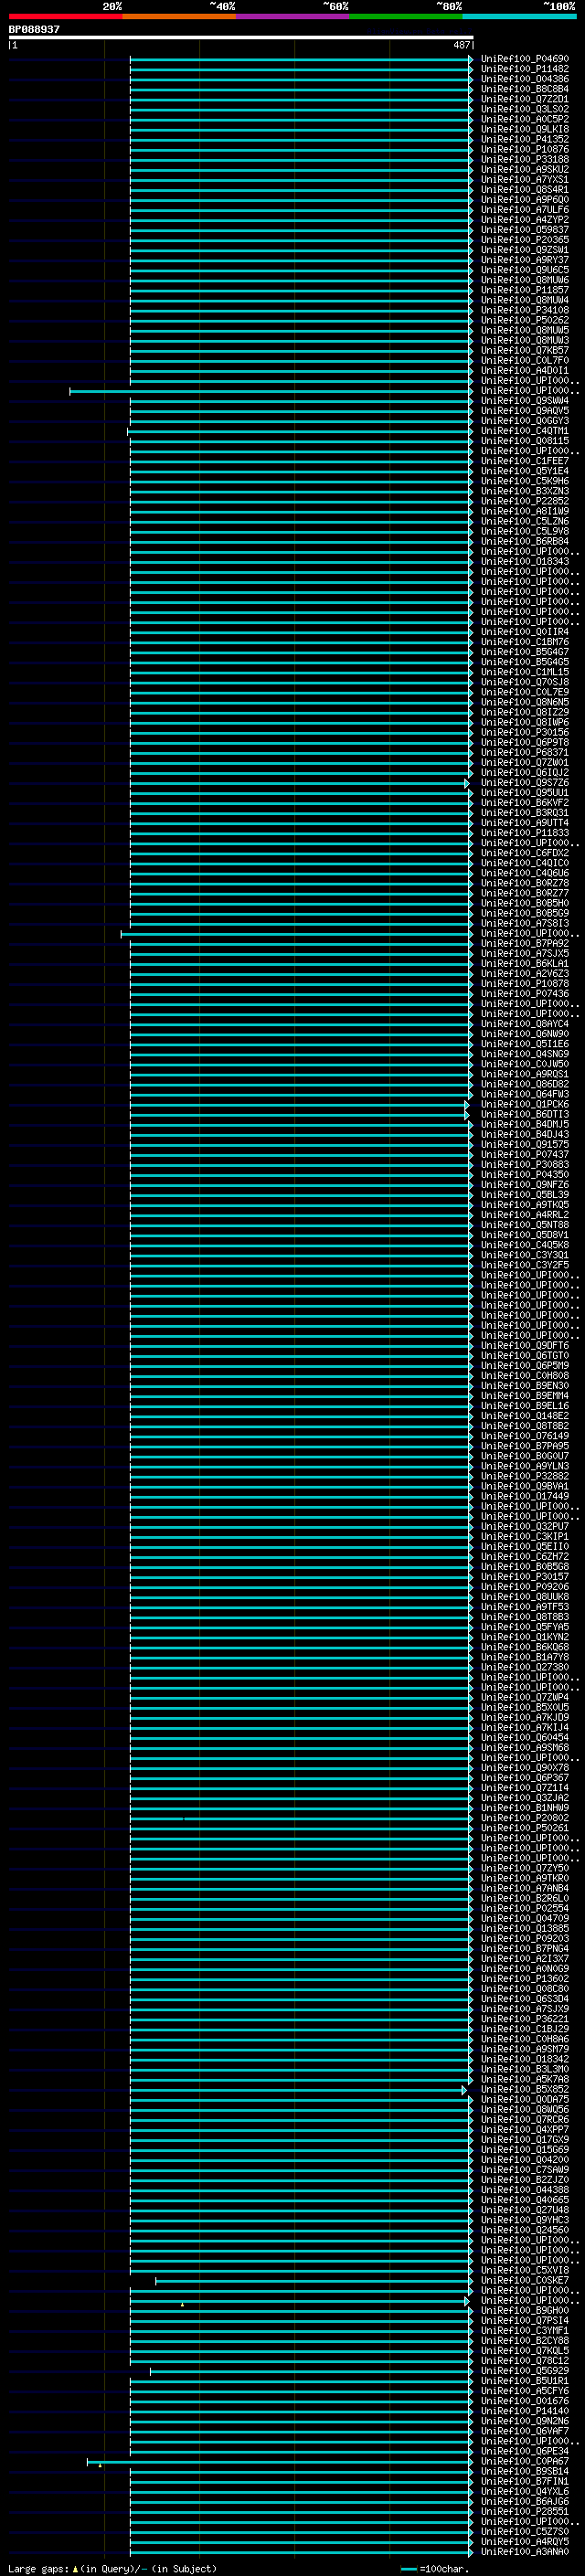The width and height of the screenshot is (585, 2576).
Task: Select hit UniRef100_Q27380
Action: tap(524, 1667)
